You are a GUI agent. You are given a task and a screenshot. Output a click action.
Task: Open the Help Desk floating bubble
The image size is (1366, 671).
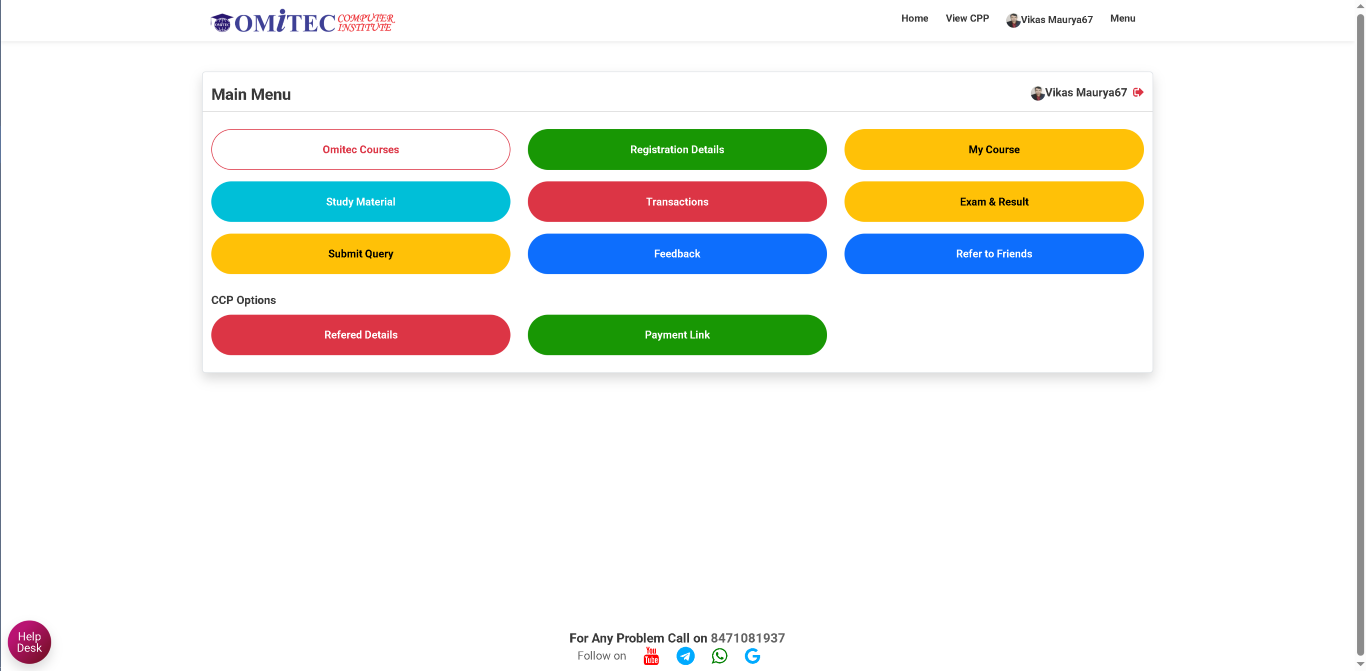pos(29,642)
